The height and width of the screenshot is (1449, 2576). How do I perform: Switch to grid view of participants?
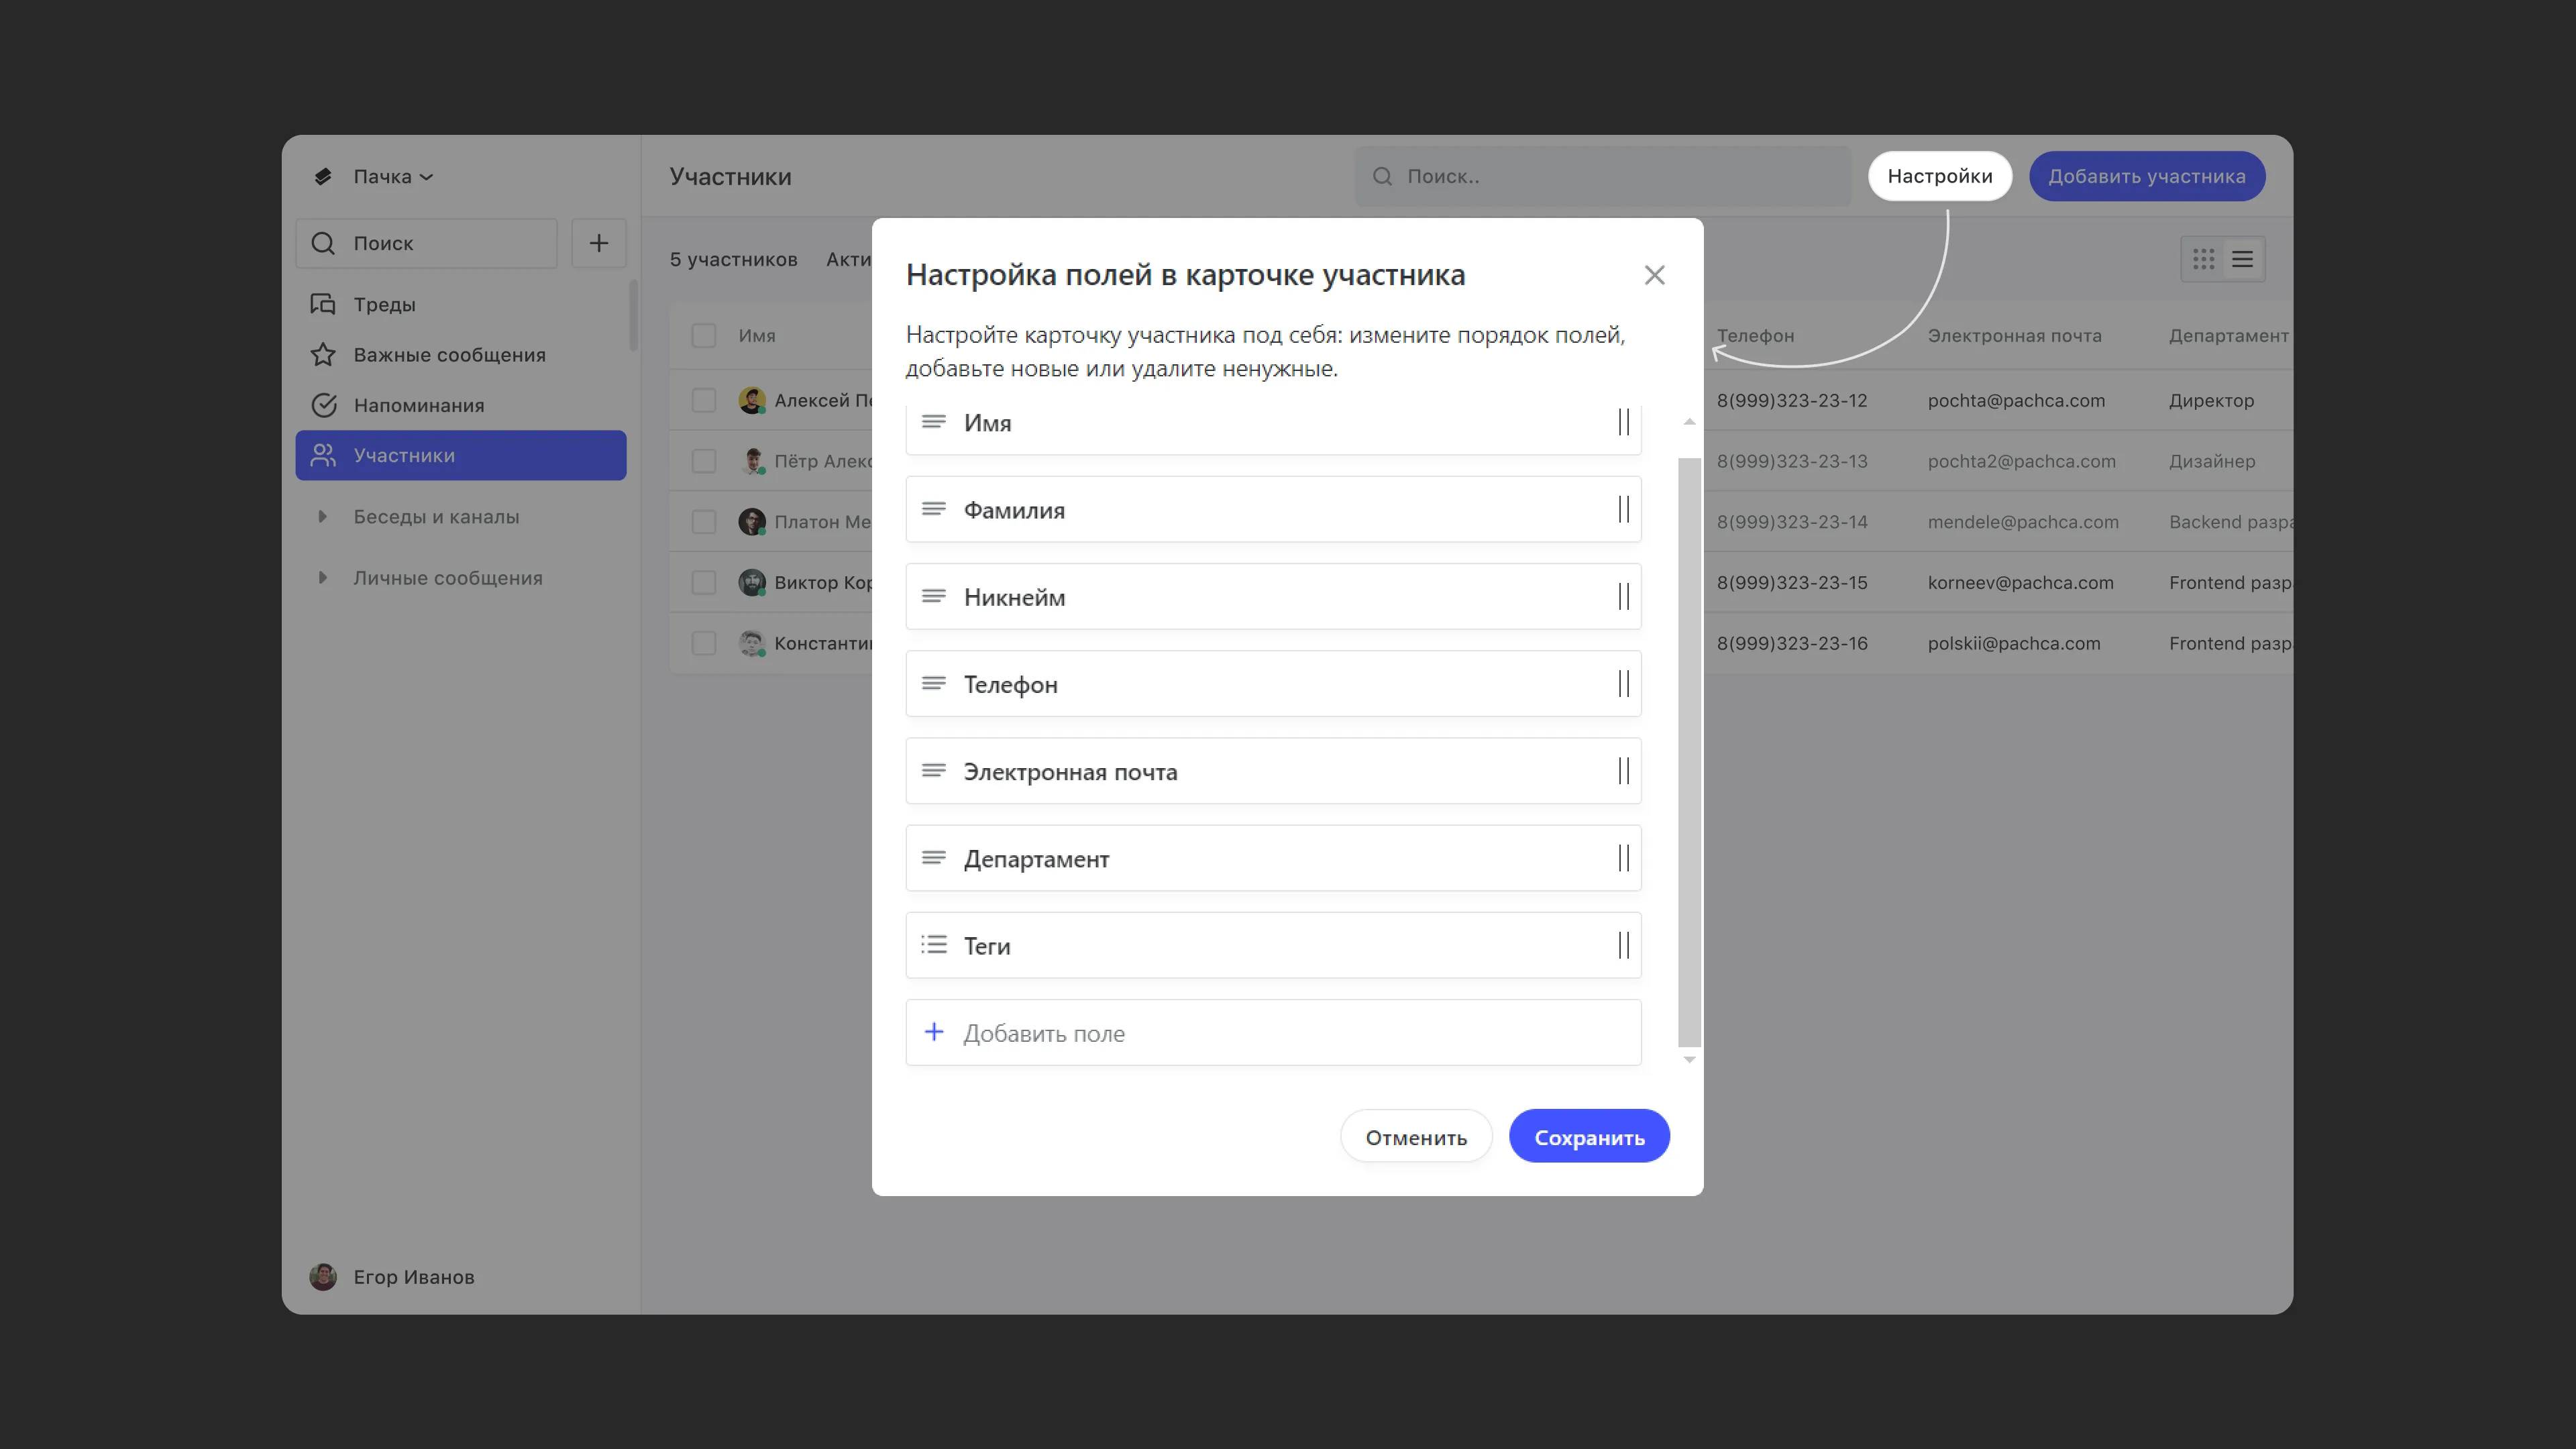tap(2203, 260)
